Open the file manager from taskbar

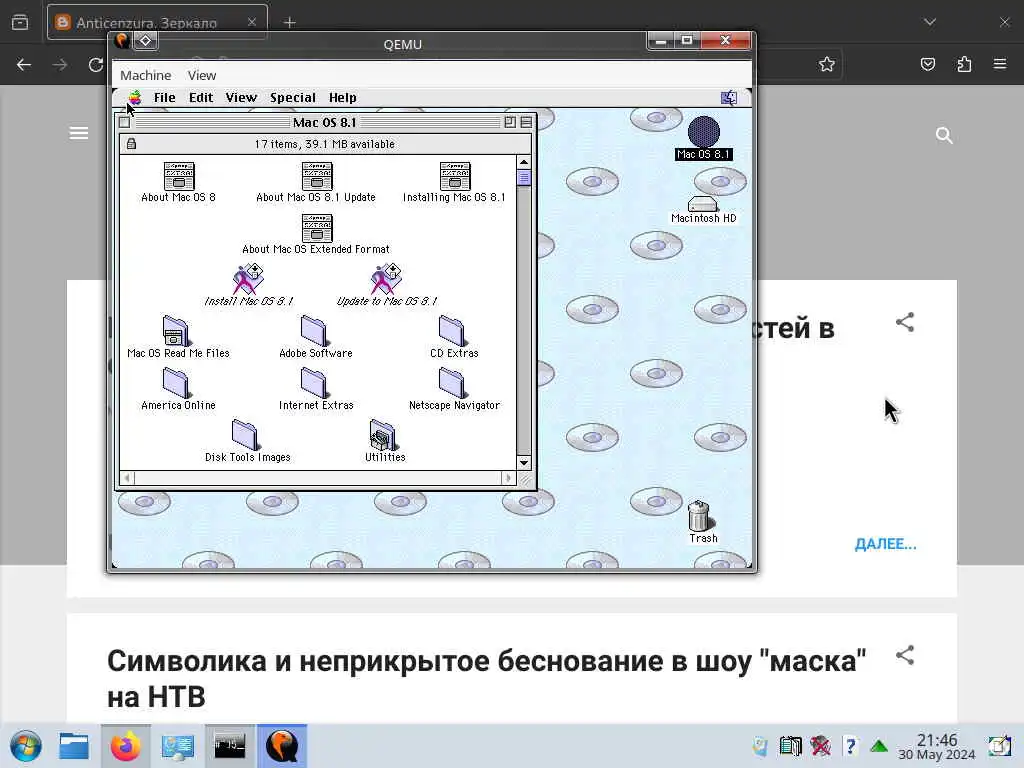74,746
